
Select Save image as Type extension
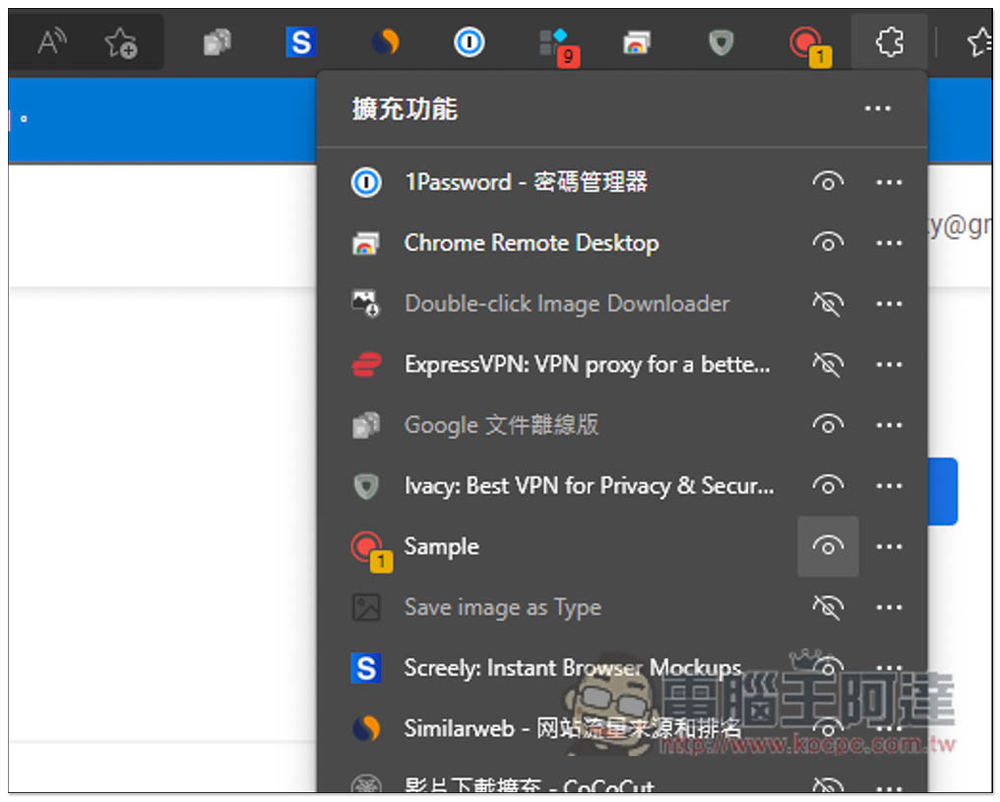[502, 607]
